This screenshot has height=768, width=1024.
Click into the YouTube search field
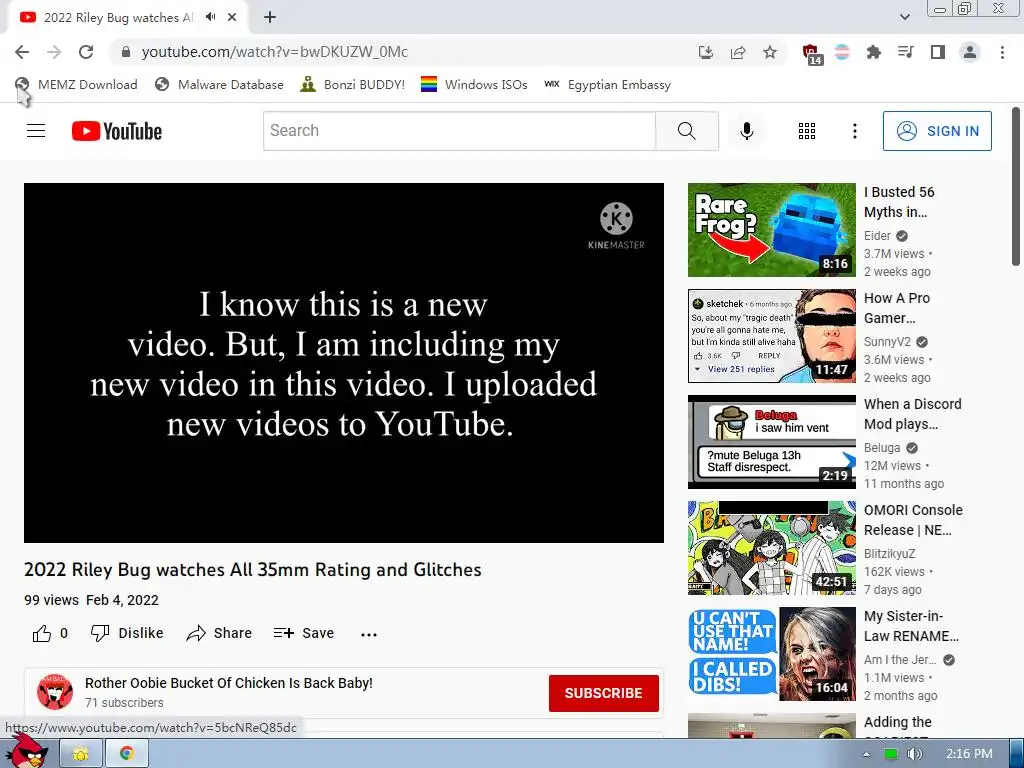(459, 131)
